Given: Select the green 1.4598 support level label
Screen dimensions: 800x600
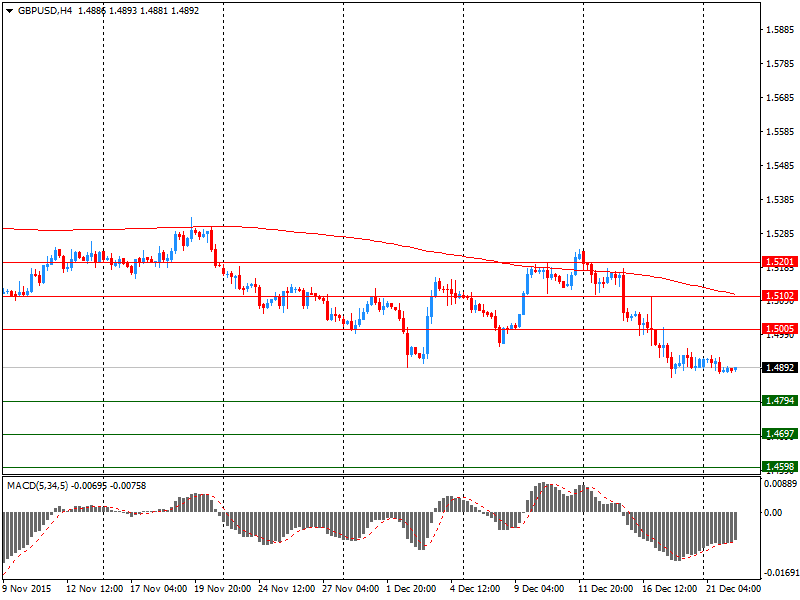Looking at the screenshot, I should point(780,467).
